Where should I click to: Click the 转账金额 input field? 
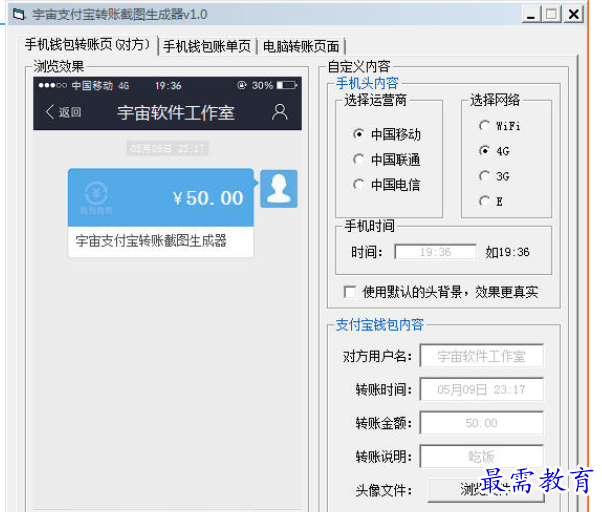[x=481, y=423]
